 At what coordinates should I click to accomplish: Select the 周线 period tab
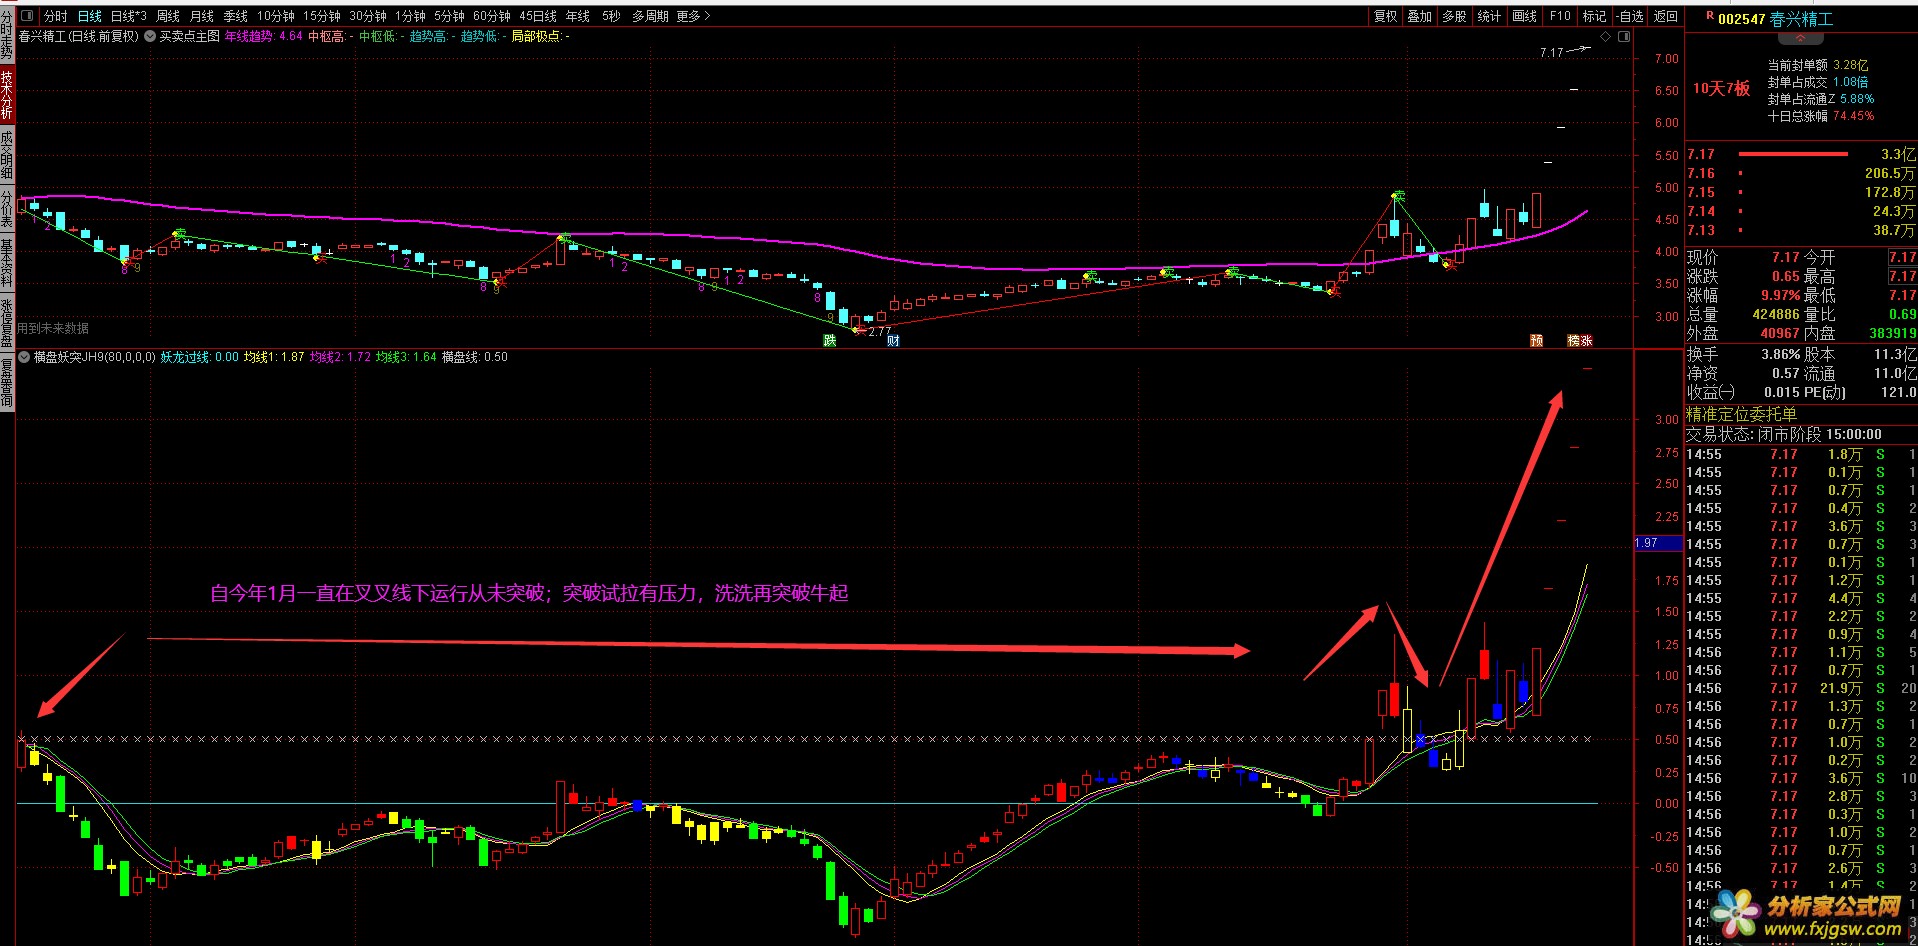(x=168, y=16)
